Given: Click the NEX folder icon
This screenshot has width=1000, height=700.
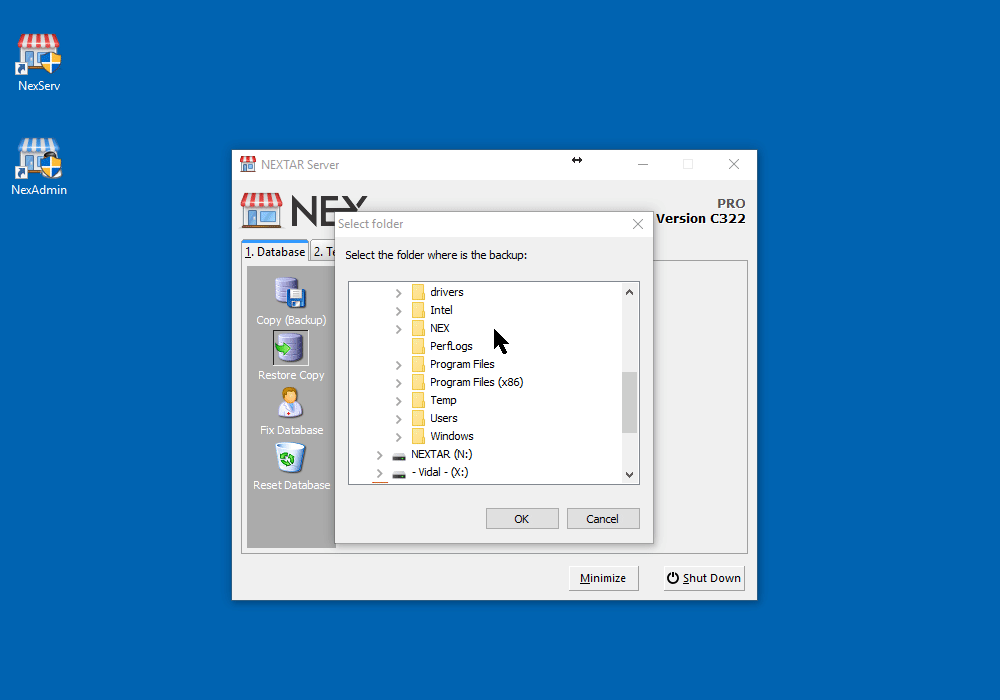Looking at the screenshot, I should click(x=418, y=328).
